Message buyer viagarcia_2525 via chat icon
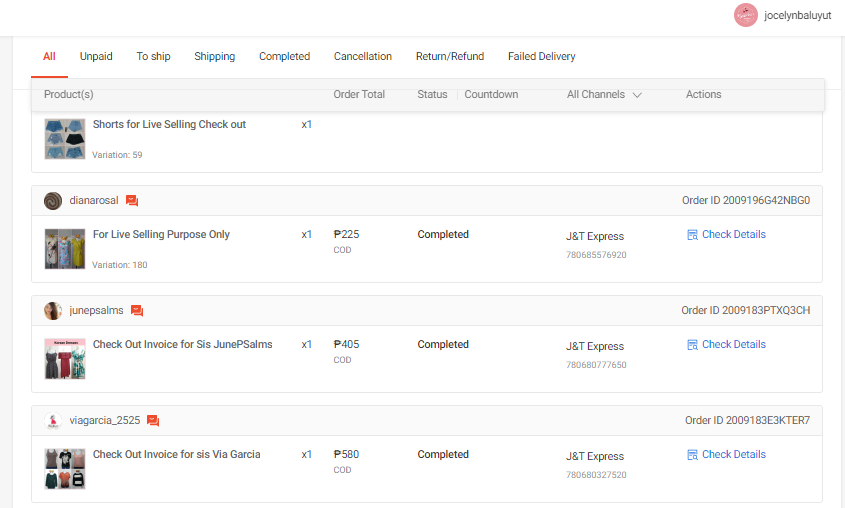Image resolution: width=845 pixels, height=508 pixels. pos(153,421)
